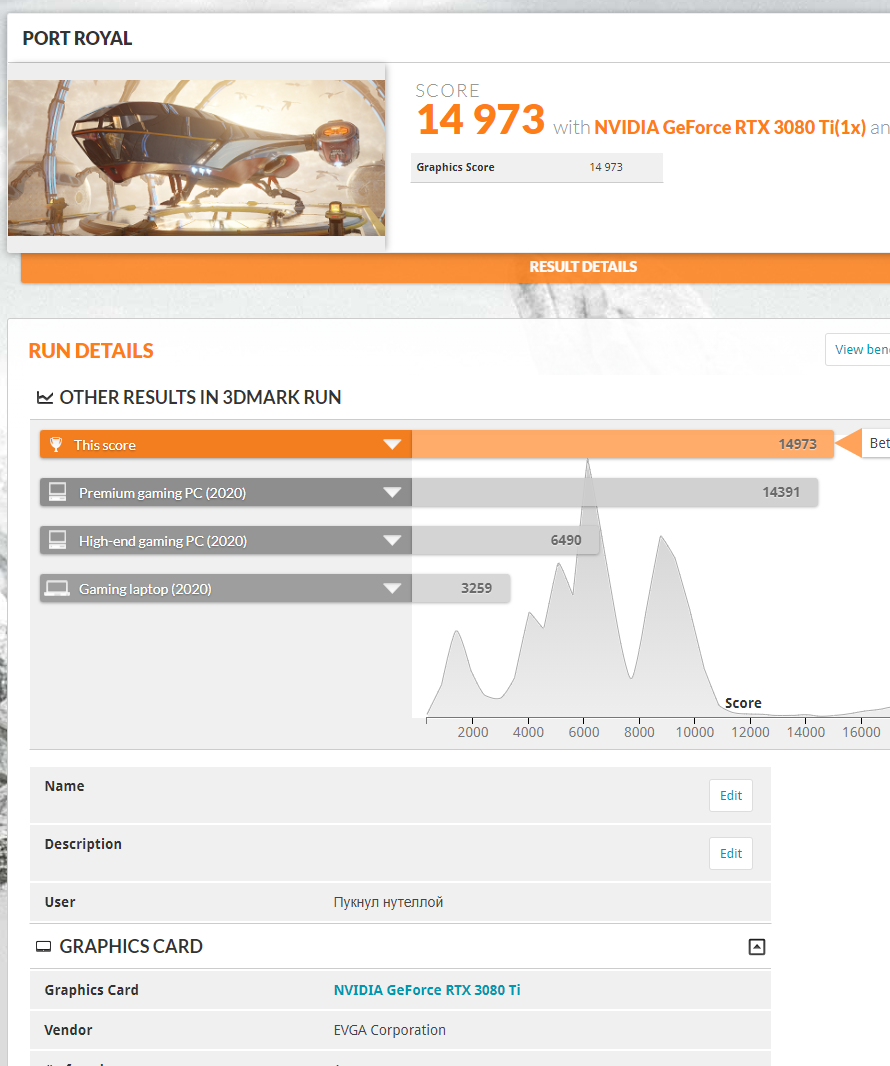This screenshot has height=1066, width=890.
Task: Click the Better label at the score arrow
Action: tap(878, 443)
